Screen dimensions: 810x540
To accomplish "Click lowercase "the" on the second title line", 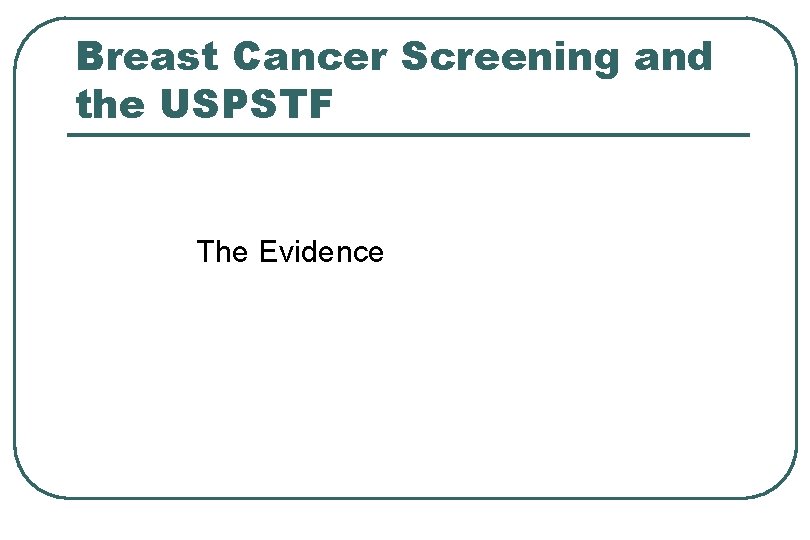I will pyautogui.click(x=110, y=104).
